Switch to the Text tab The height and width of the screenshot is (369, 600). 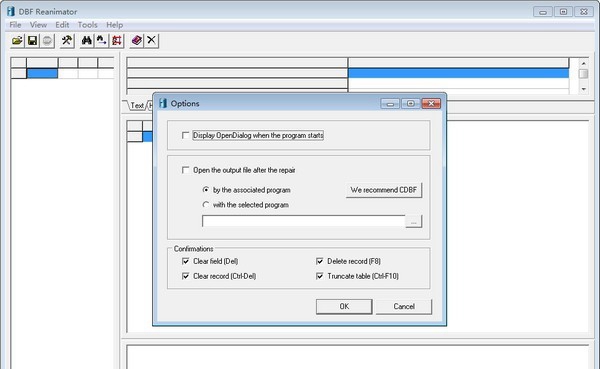coord(137,105)
